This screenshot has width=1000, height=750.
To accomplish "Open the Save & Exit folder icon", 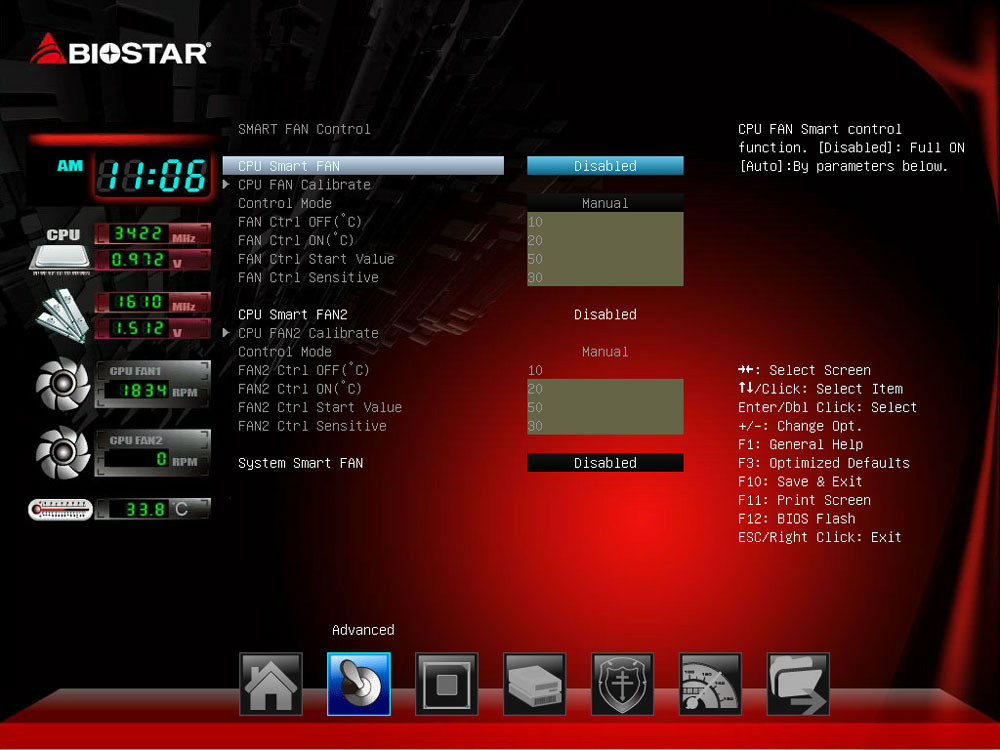I will tap(798, 684).
